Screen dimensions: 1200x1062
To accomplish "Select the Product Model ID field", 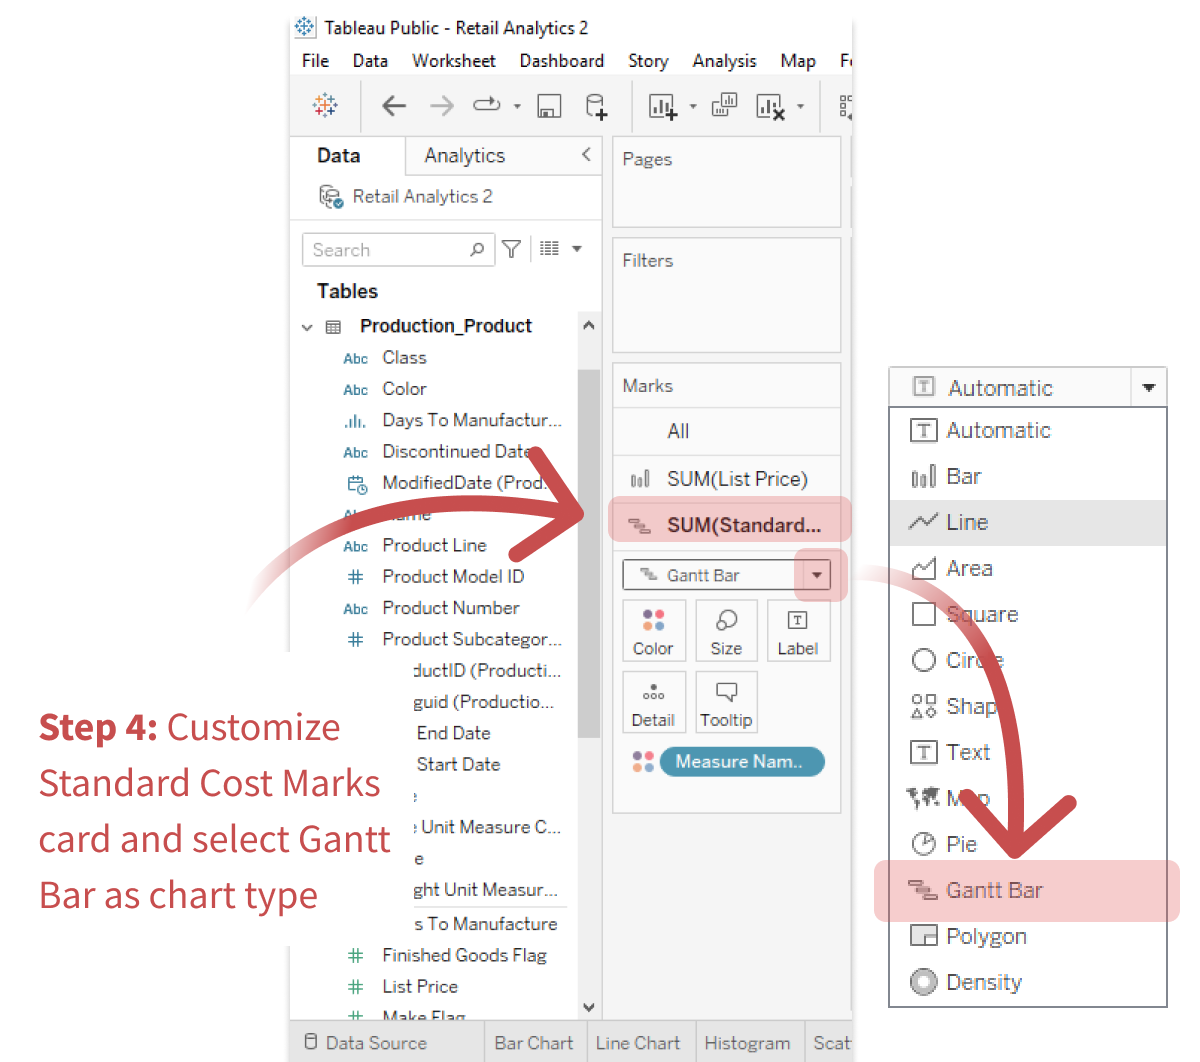I will [453, 576].
